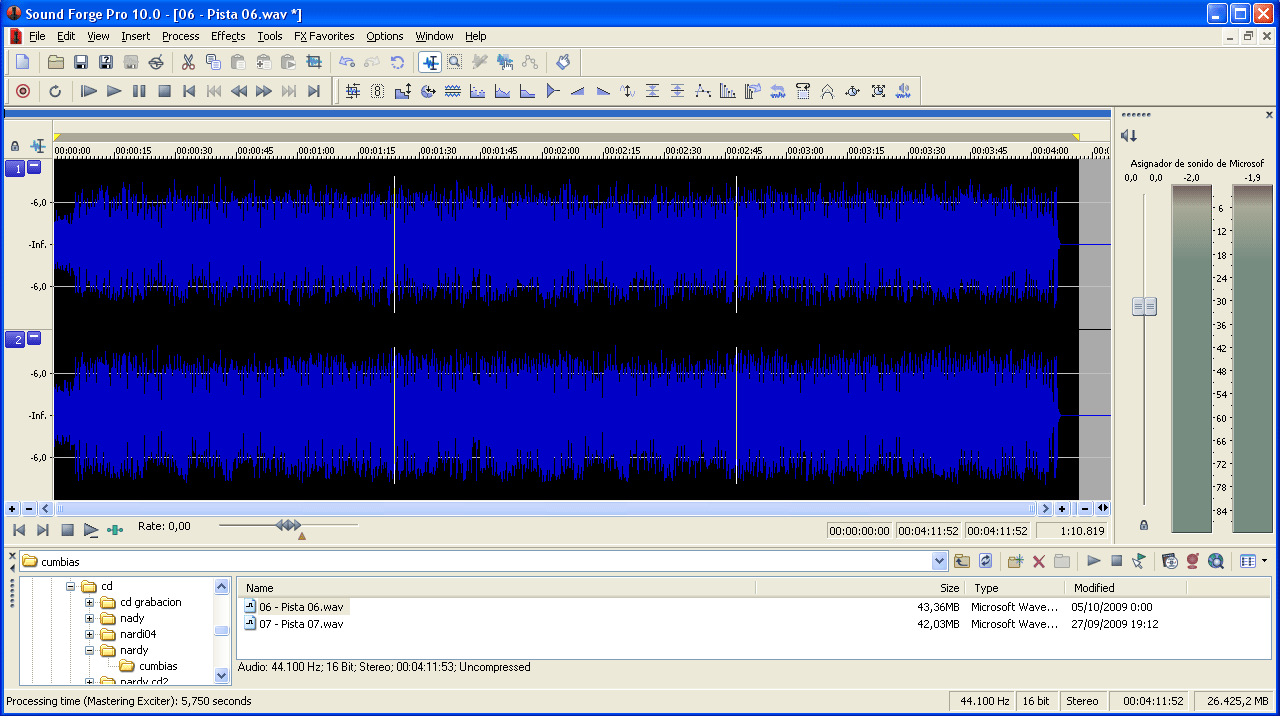Image resolution: width=1280 pixels, height=716 pixels.
Task: Toggle channel 2 selection button
Action: [x=15, y=340]
